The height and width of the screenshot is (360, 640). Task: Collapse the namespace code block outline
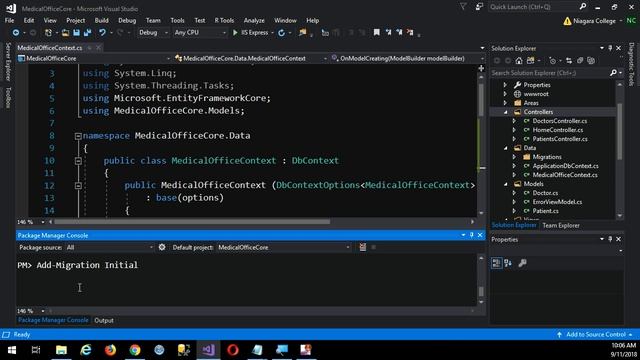tap(78, 136)
